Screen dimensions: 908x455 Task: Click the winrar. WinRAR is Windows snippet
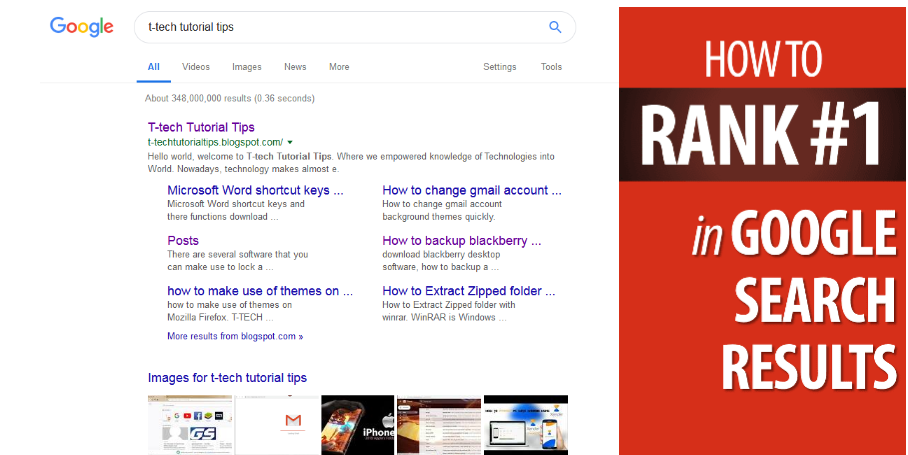coord(445,317)
